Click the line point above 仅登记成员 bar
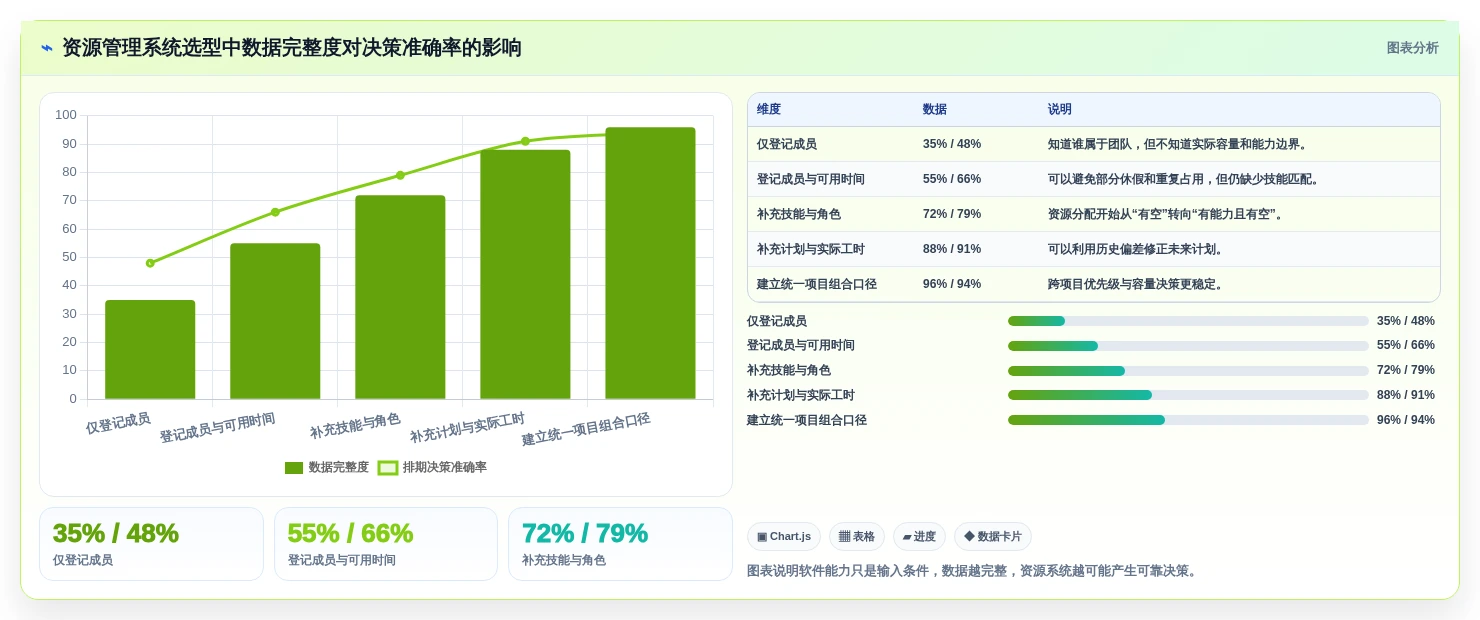The image size is (1480, 620). (150, 263)
